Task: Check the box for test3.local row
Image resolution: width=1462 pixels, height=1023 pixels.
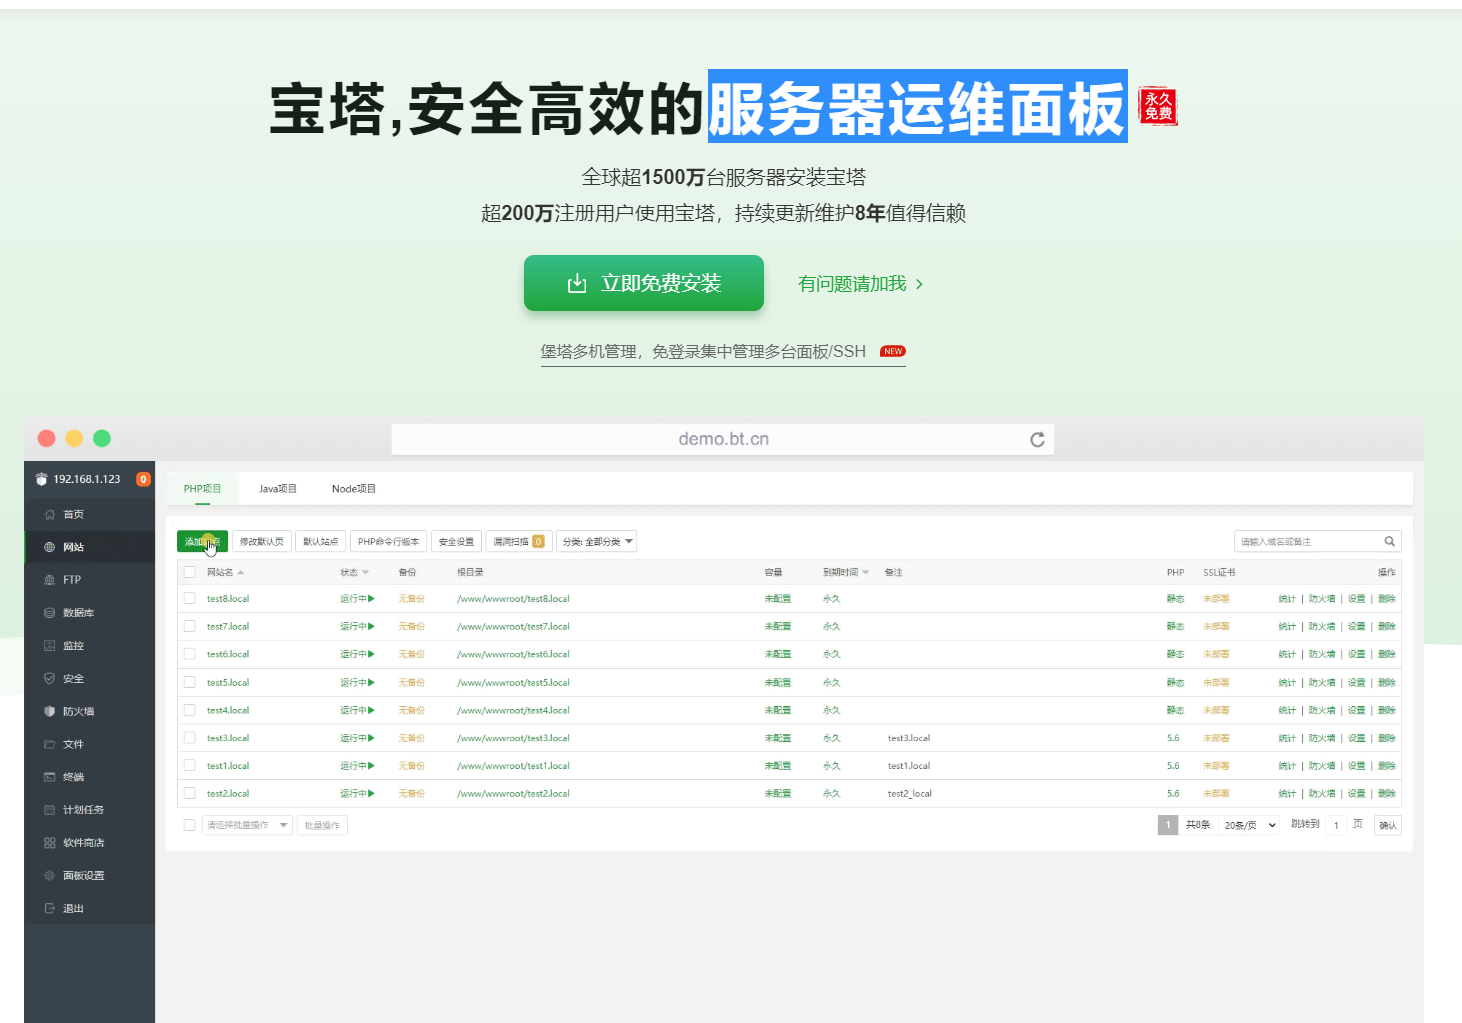Action: point(189,738)
